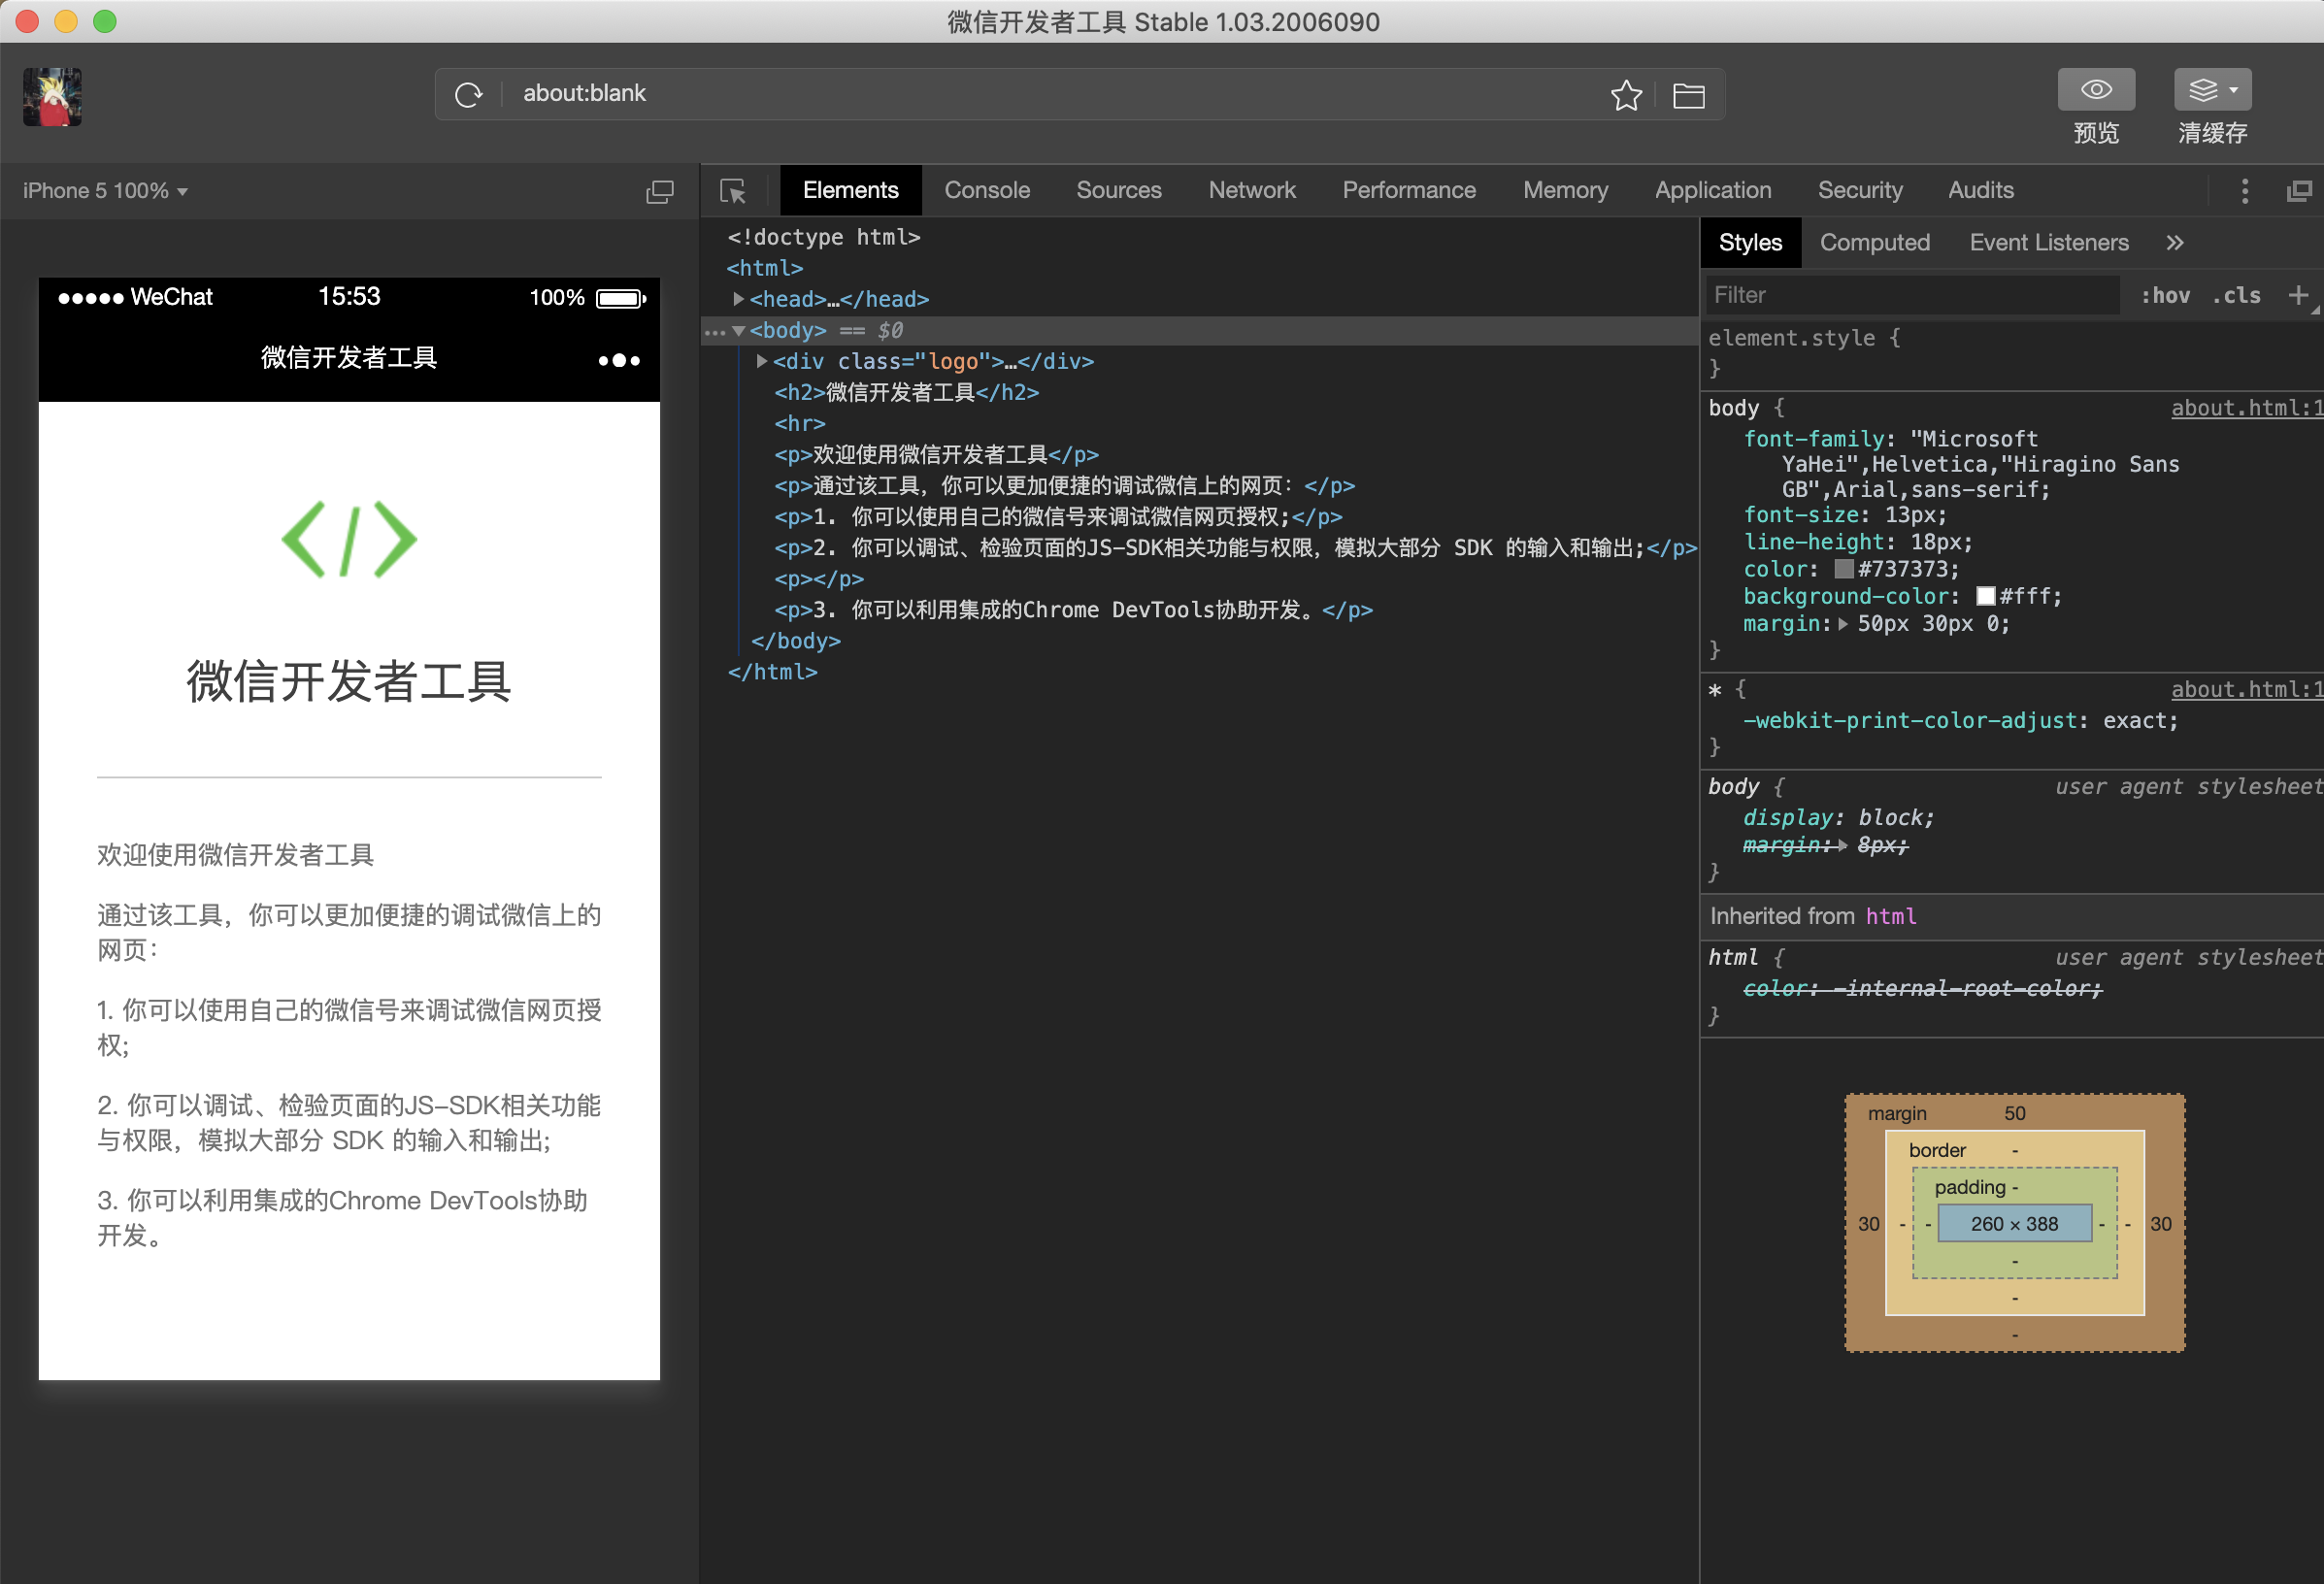The image size is (2324, 1584).
Task: Detach the simulator window icon
Action: 659,191
